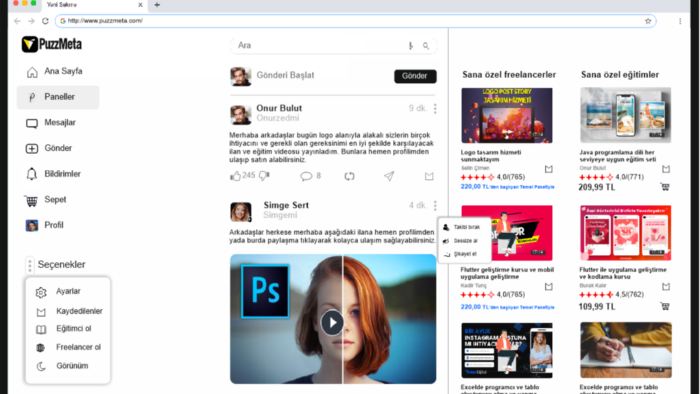Repost Onur Bulut's post

350,176
